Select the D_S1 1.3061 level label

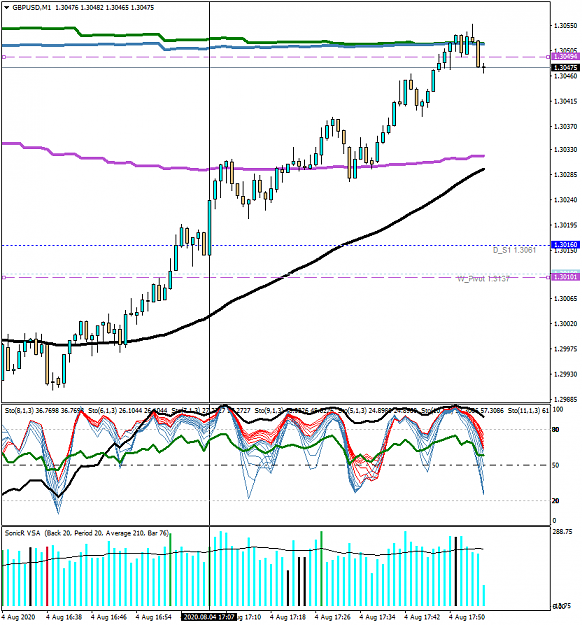[x=514, y=250]
